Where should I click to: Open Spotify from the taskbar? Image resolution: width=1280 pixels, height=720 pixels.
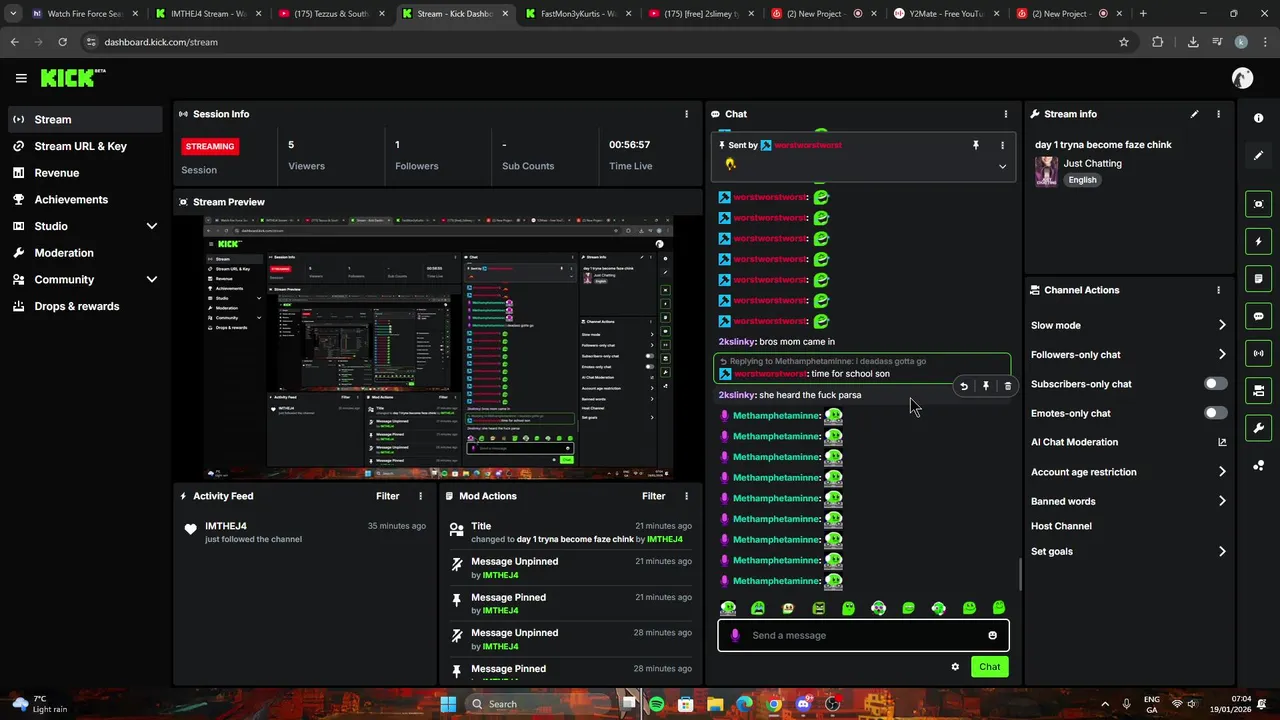click(x=656, y=704)
